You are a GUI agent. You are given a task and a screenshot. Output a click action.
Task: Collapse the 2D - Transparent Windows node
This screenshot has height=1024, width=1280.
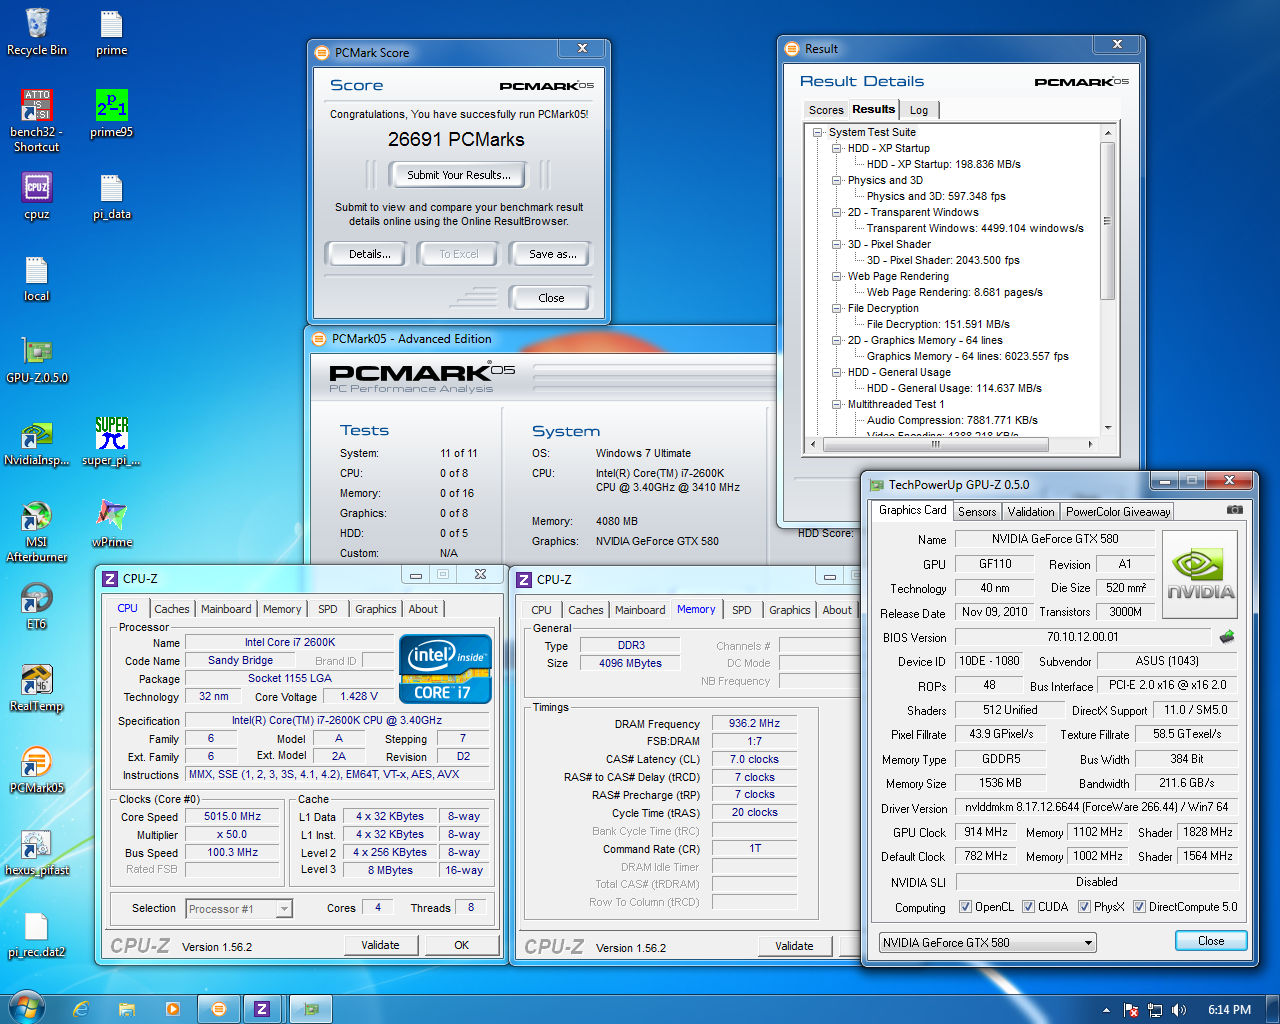837,212
